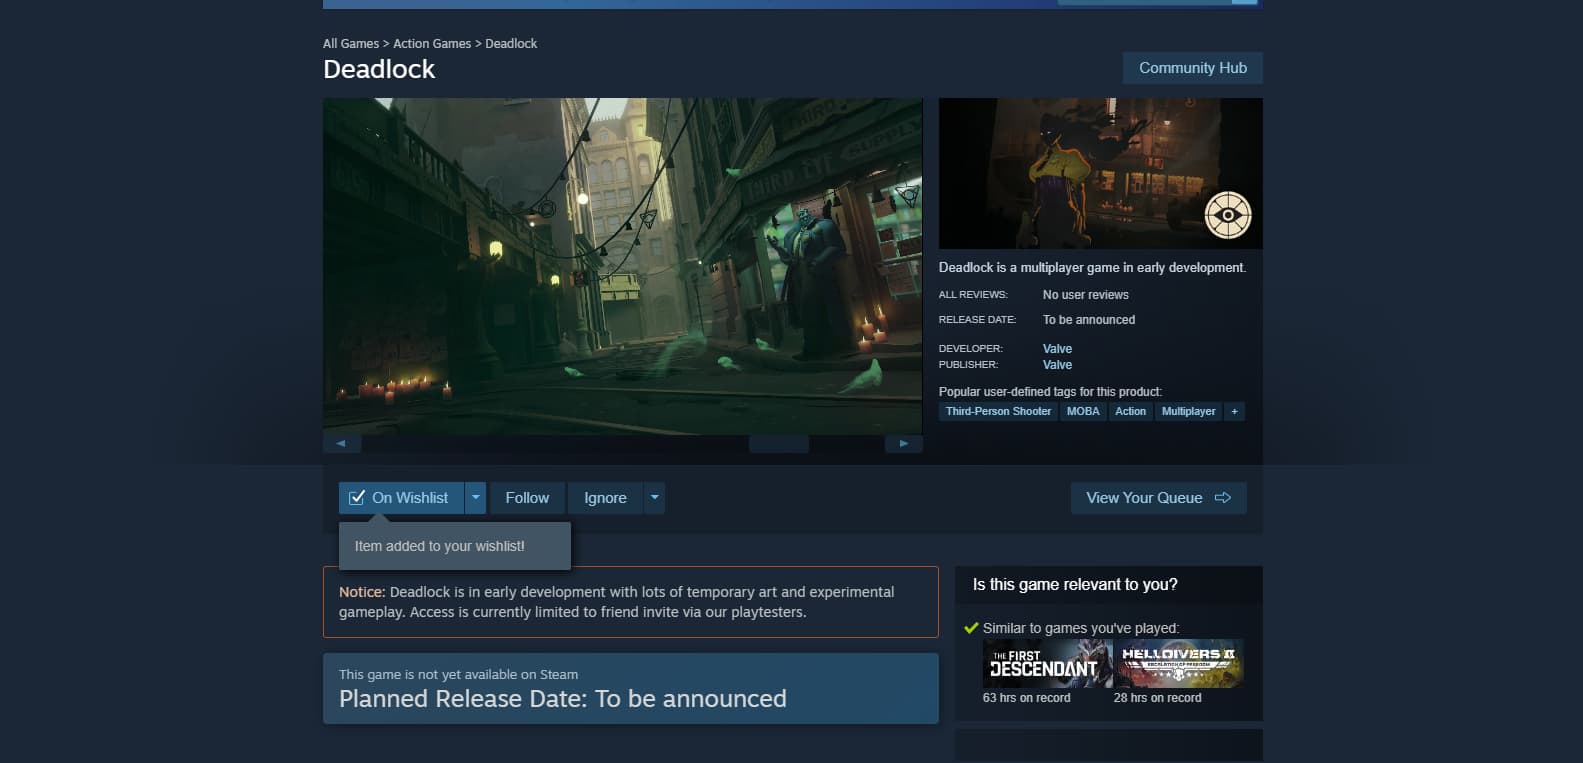Navigate to Action Games breadcrumb
This screenshot has height=763, width=1583.
432,44
